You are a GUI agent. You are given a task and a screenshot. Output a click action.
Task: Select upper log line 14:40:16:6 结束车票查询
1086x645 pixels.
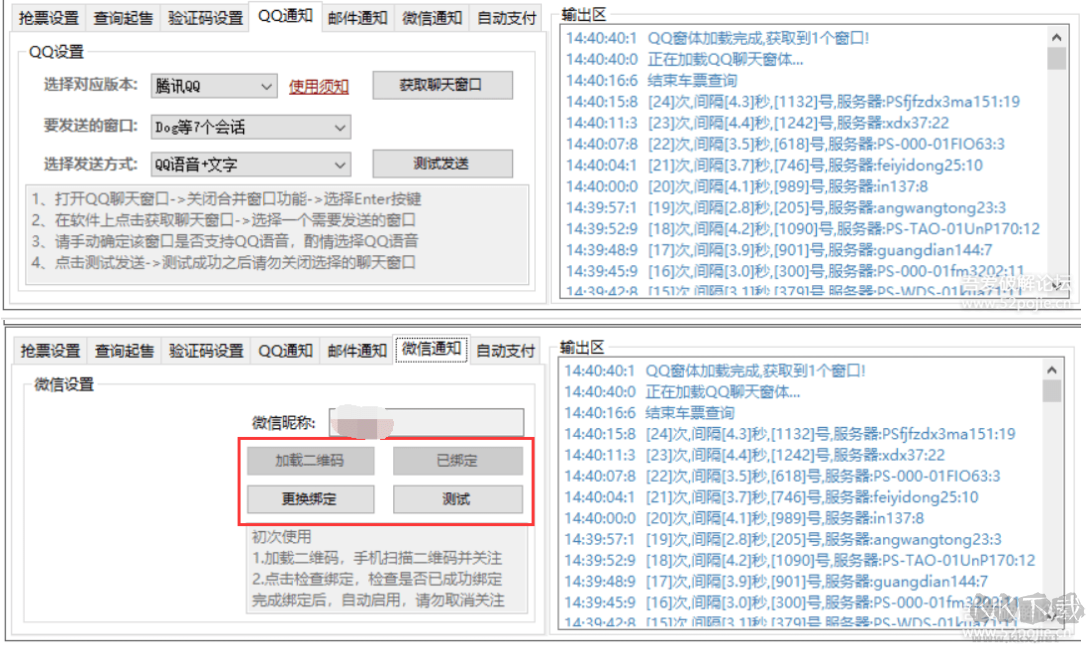pos(652,80)
